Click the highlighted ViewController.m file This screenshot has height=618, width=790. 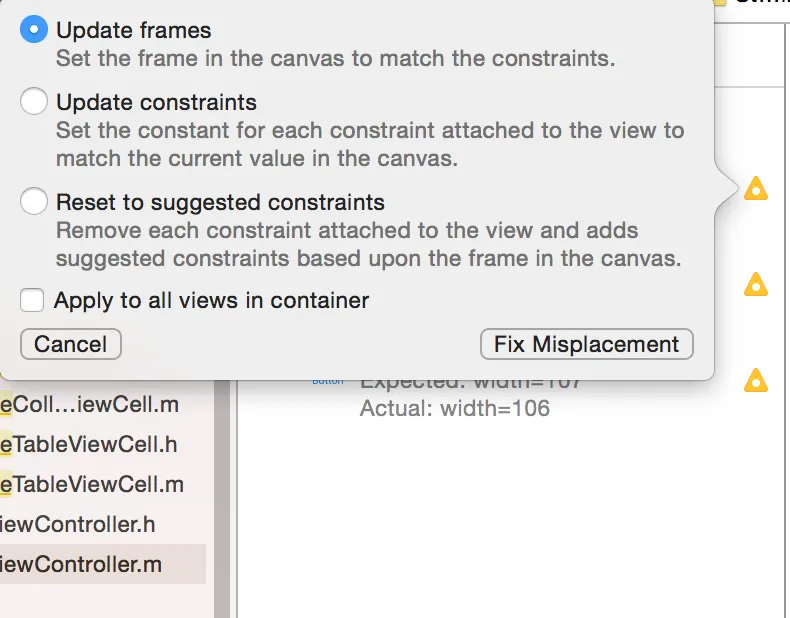(x=84, y=565)
